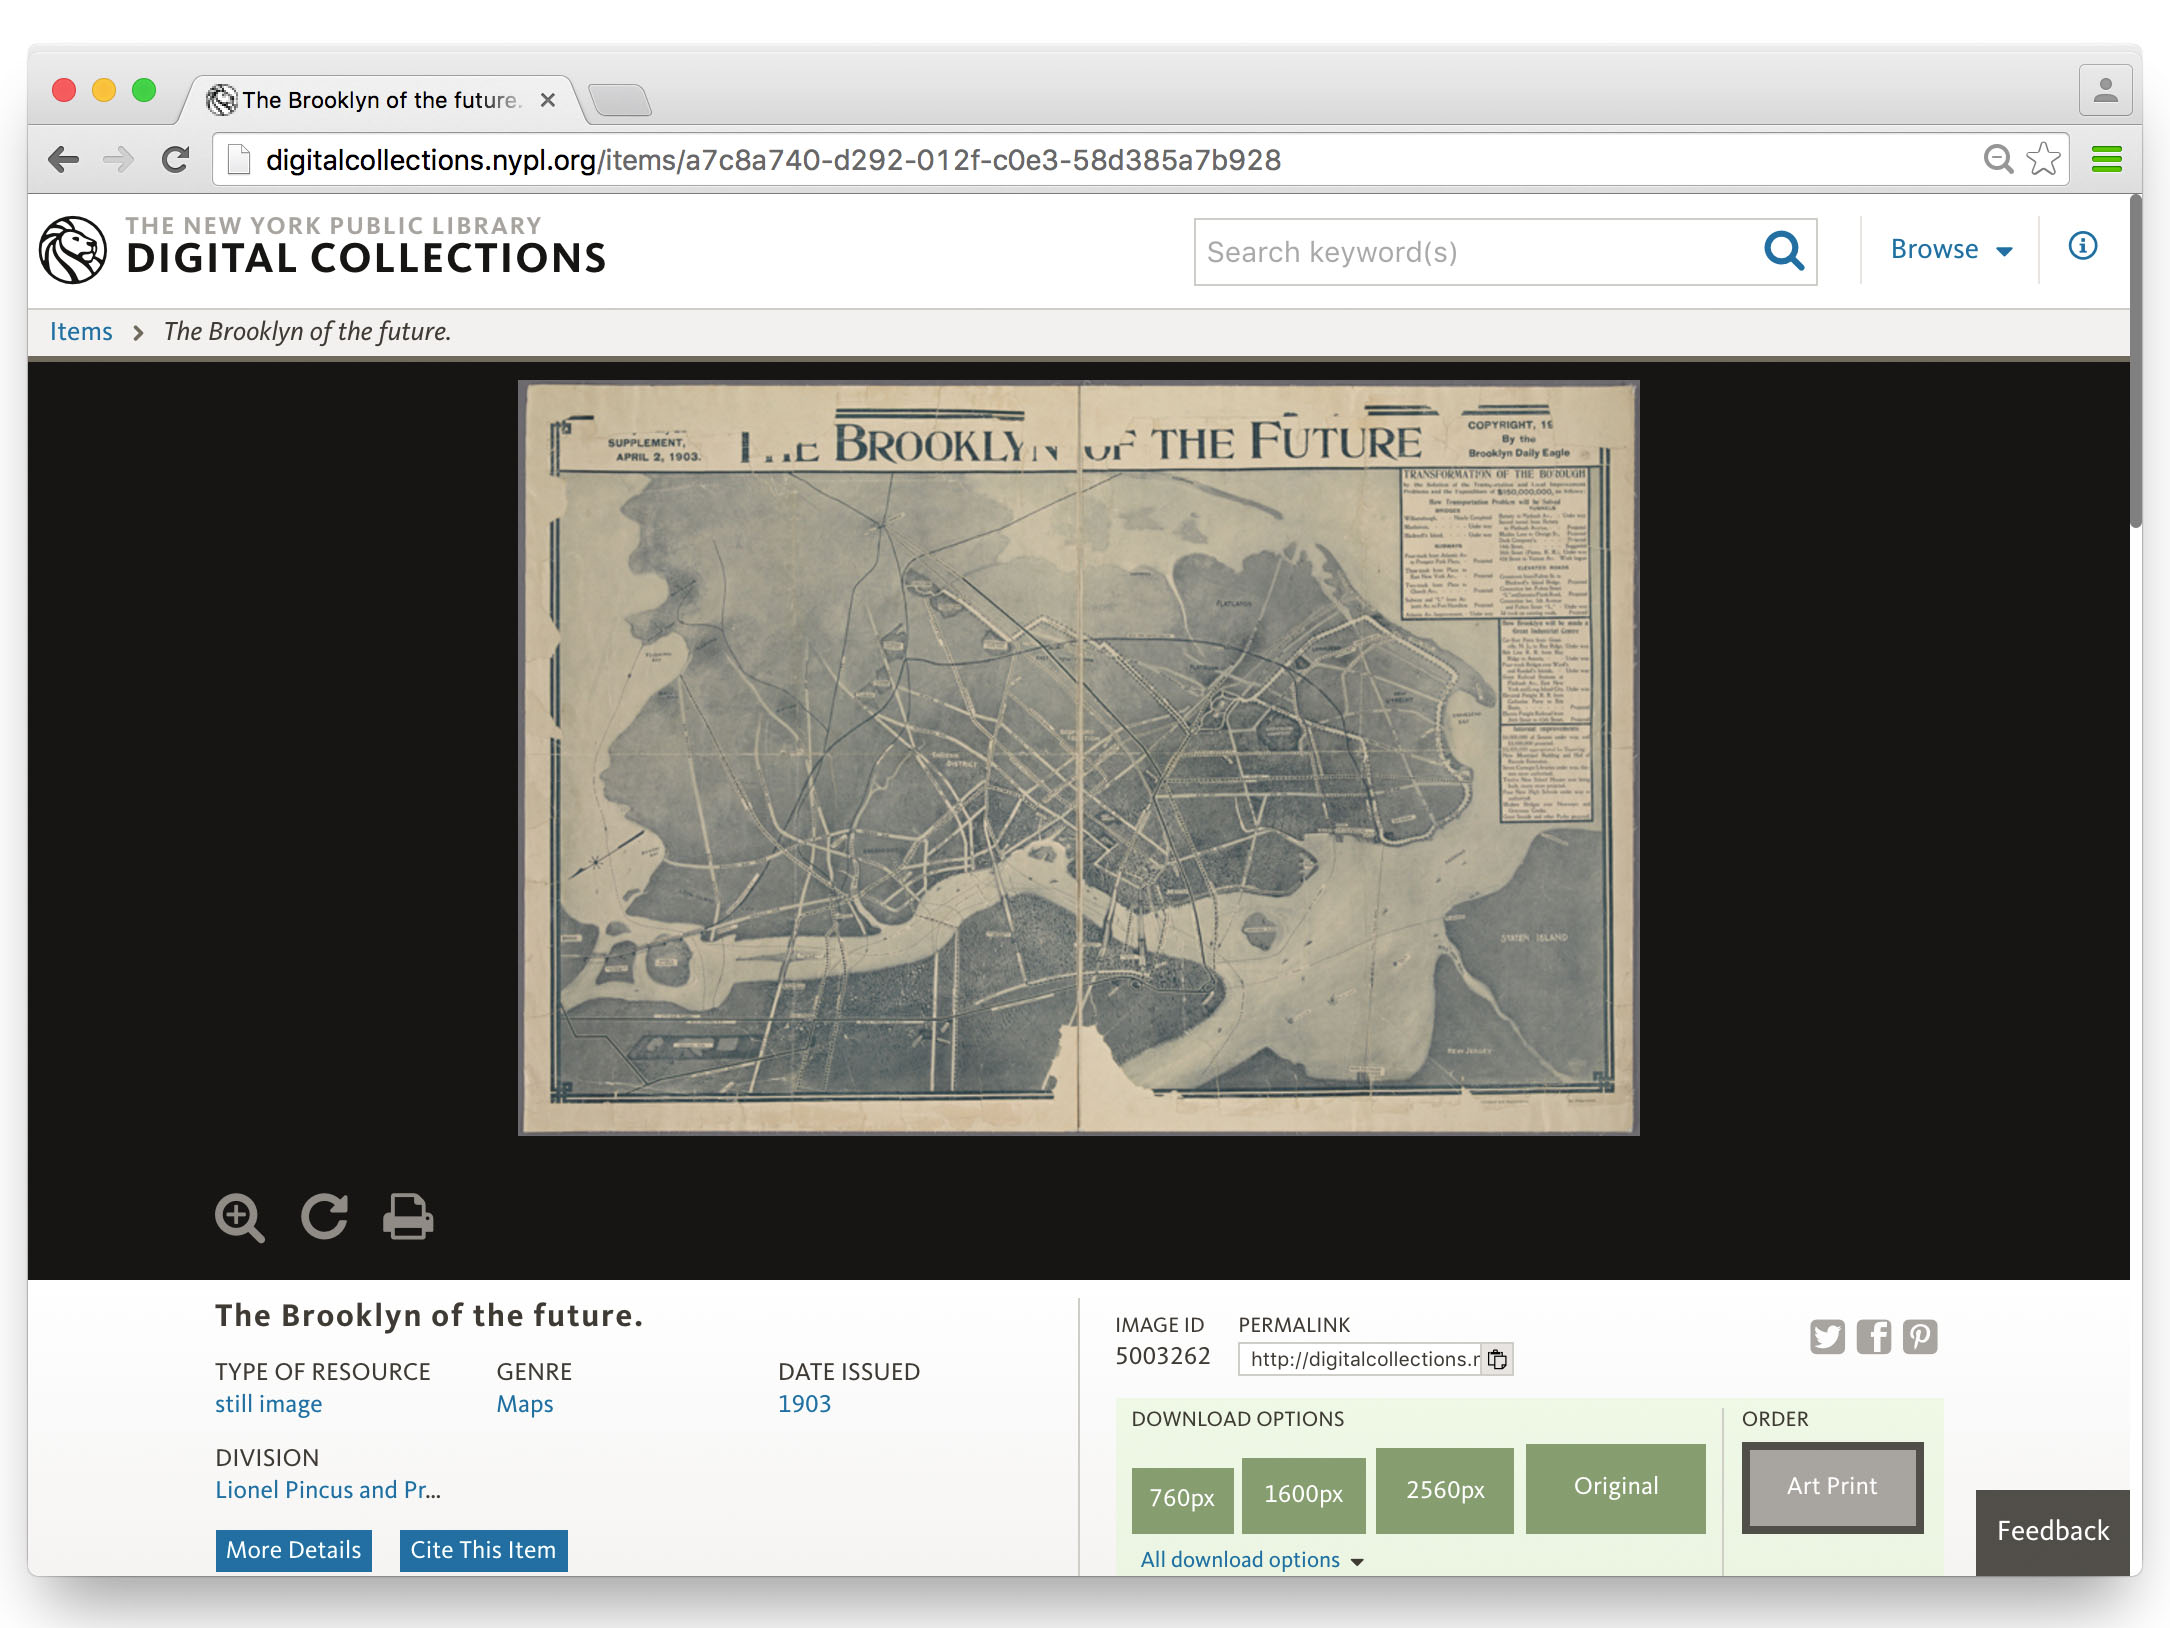Click the page icon in the address bar
Viewport: 2170px width, 1628px height.
point(238,160)
